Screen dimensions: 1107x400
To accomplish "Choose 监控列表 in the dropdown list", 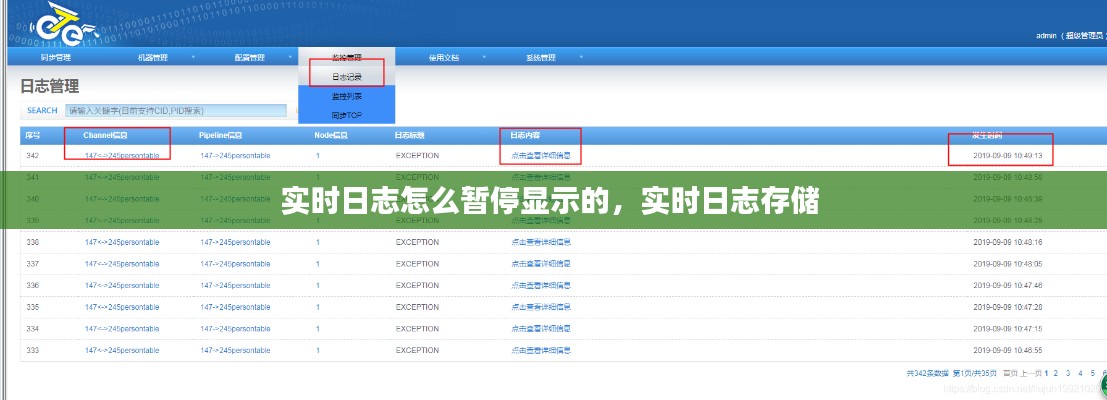I will click(347, 96).
